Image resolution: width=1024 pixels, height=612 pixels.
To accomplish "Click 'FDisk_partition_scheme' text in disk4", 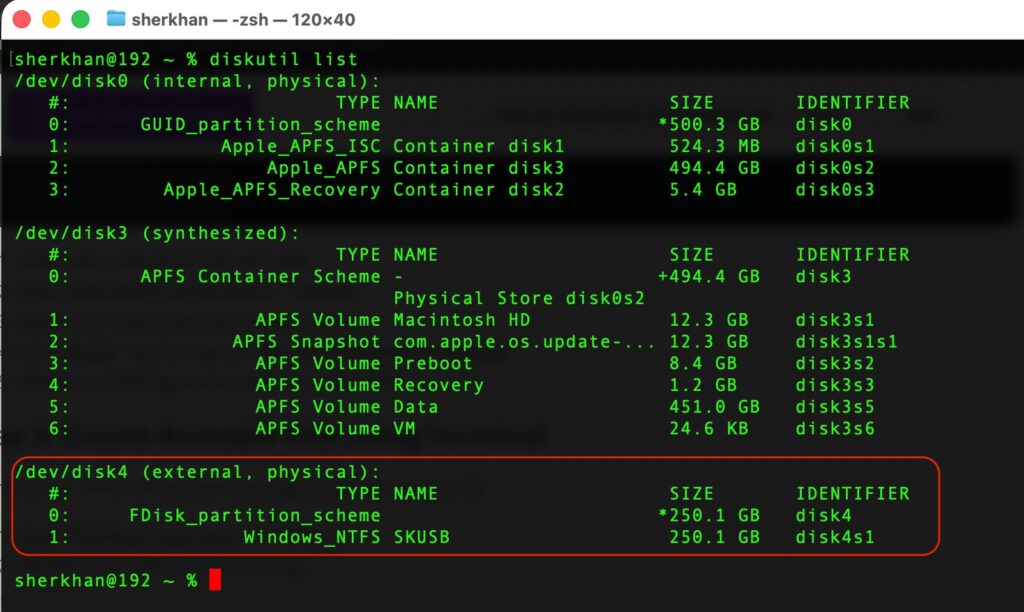I will [254, 515].
